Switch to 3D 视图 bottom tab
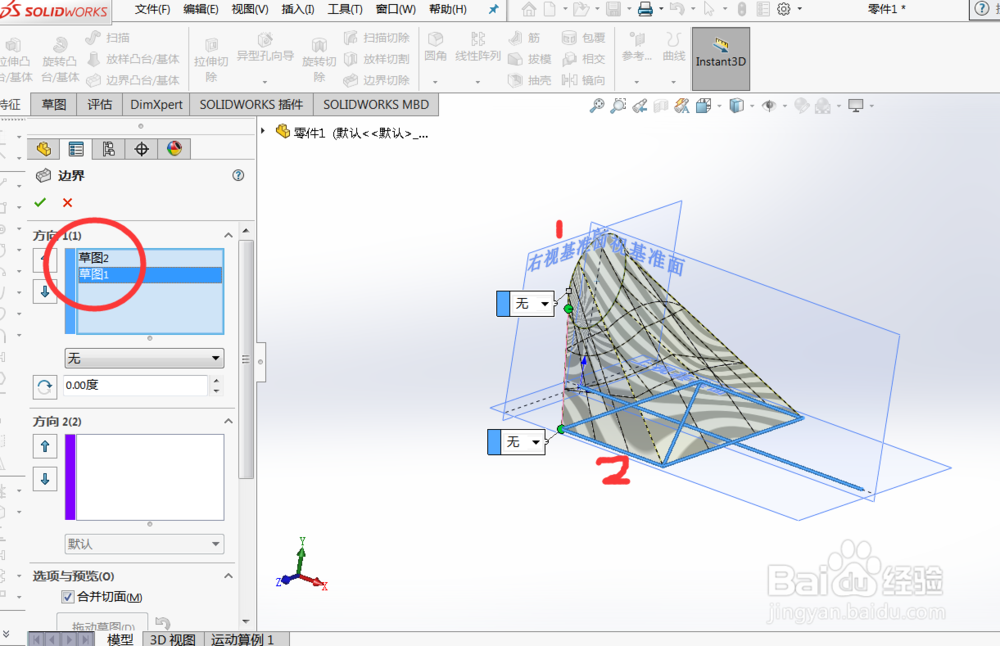The image size is (1000, 646). click(x=173, y=639)
